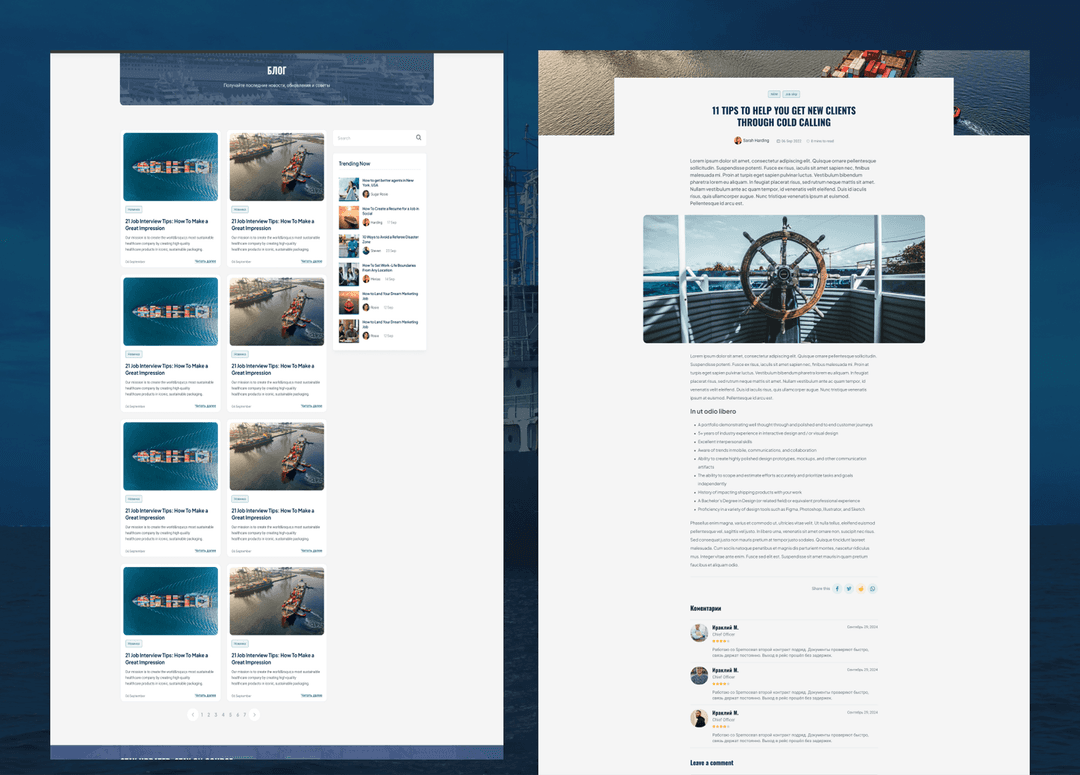
Task: Select page 4 in the pagination
Action: pos(223,715)
